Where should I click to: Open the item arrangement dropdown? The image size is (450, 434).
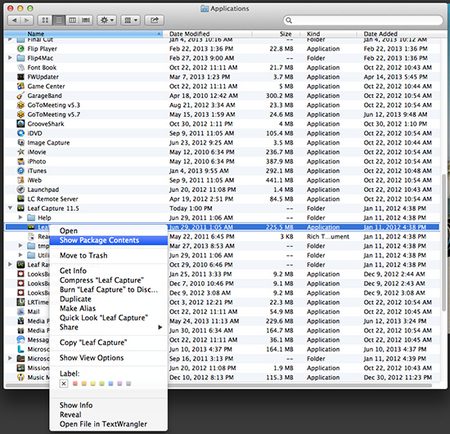[130, 20]
